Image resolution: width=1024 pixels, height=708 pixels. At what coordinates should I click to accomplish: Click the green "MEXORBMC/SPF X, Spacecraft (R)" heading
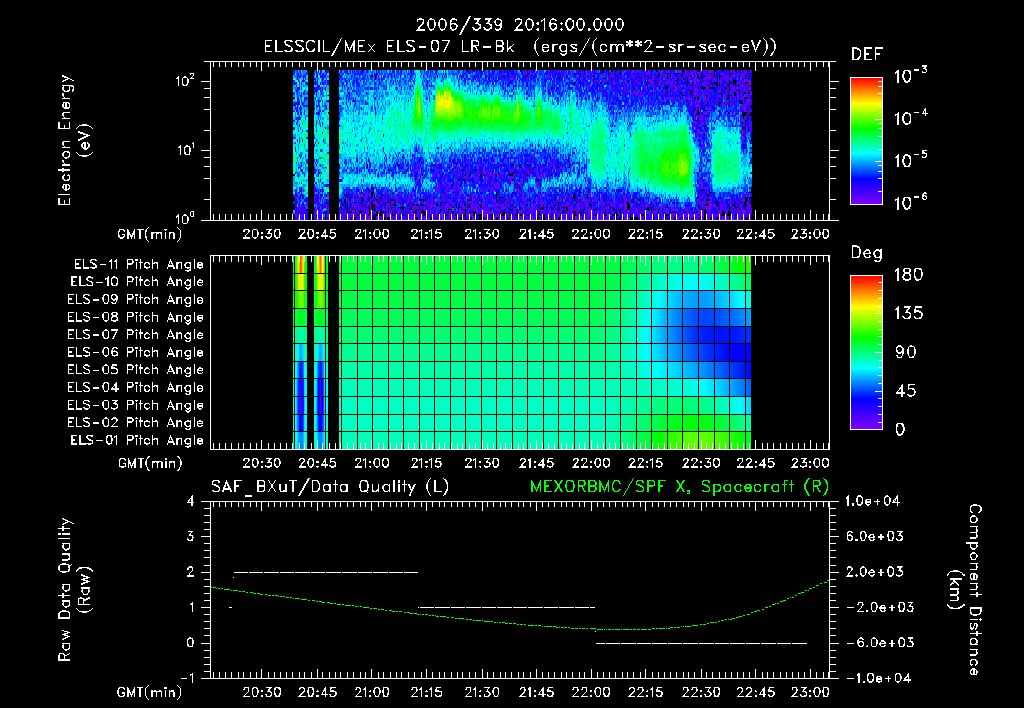[x=679, y=487]
